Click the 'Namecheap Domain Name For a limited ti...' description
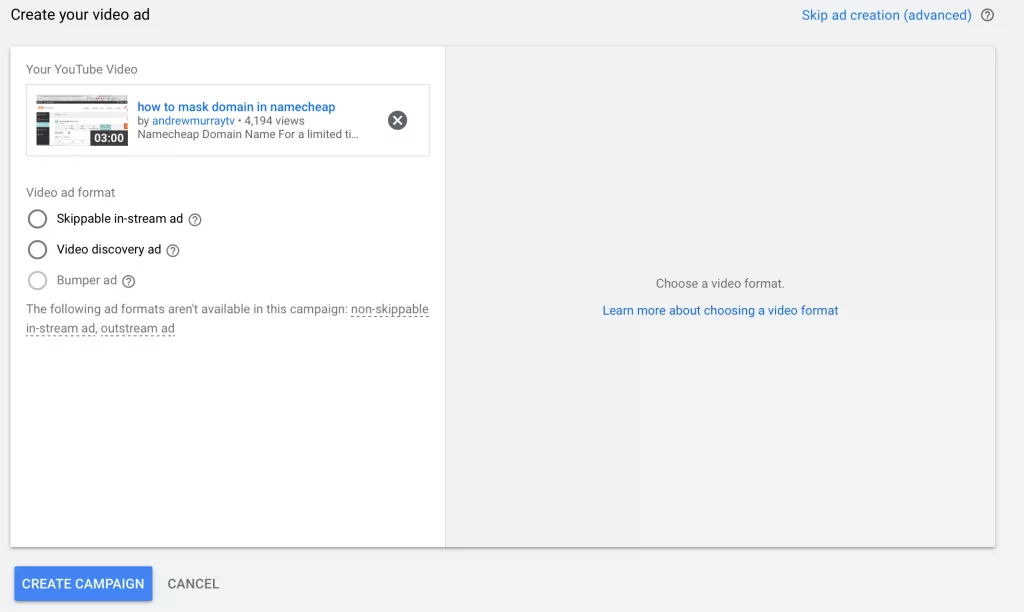 (248, 134)
